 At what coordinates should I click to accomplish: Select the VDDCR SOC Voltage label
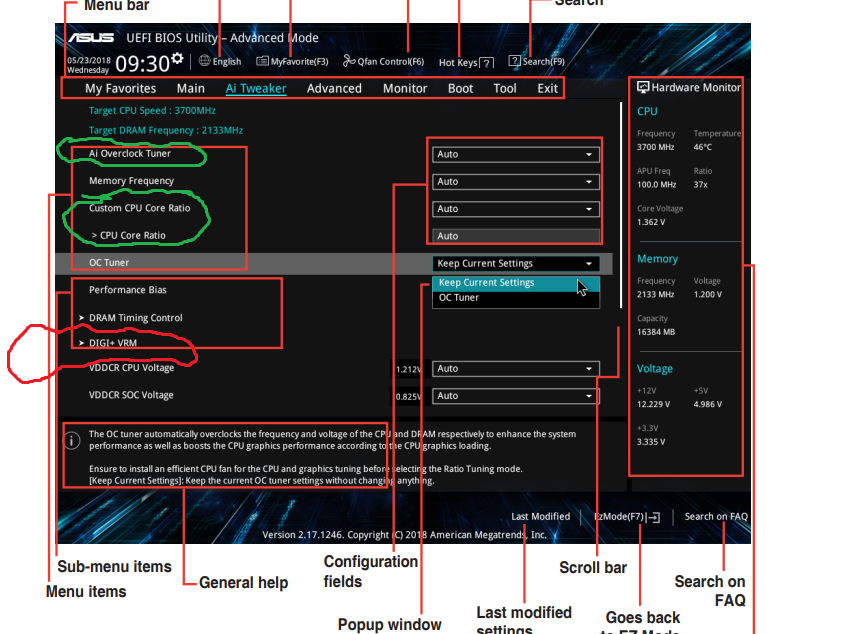131,395
